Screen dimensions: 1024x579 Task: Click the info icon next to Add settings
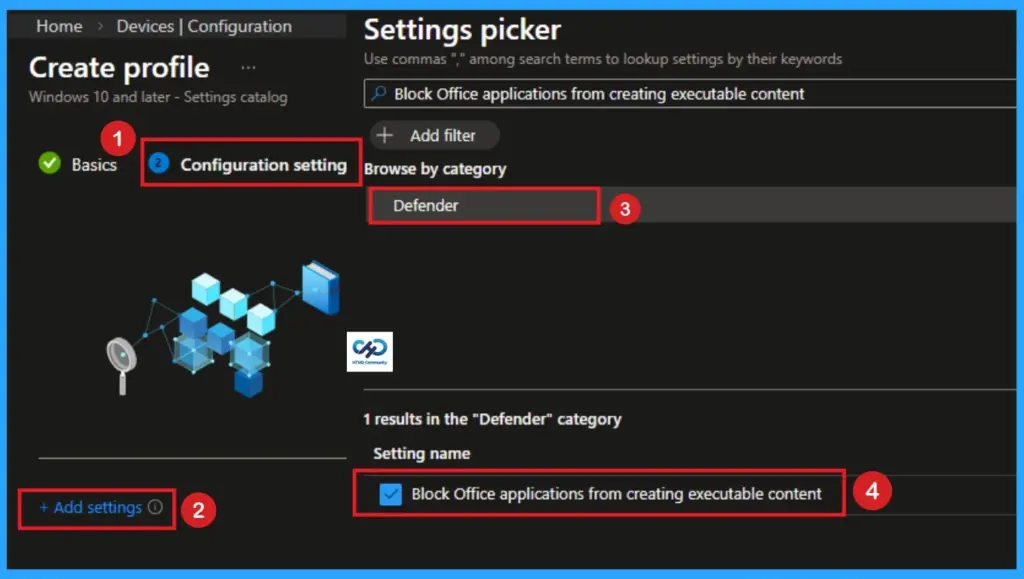pos(156,508)
